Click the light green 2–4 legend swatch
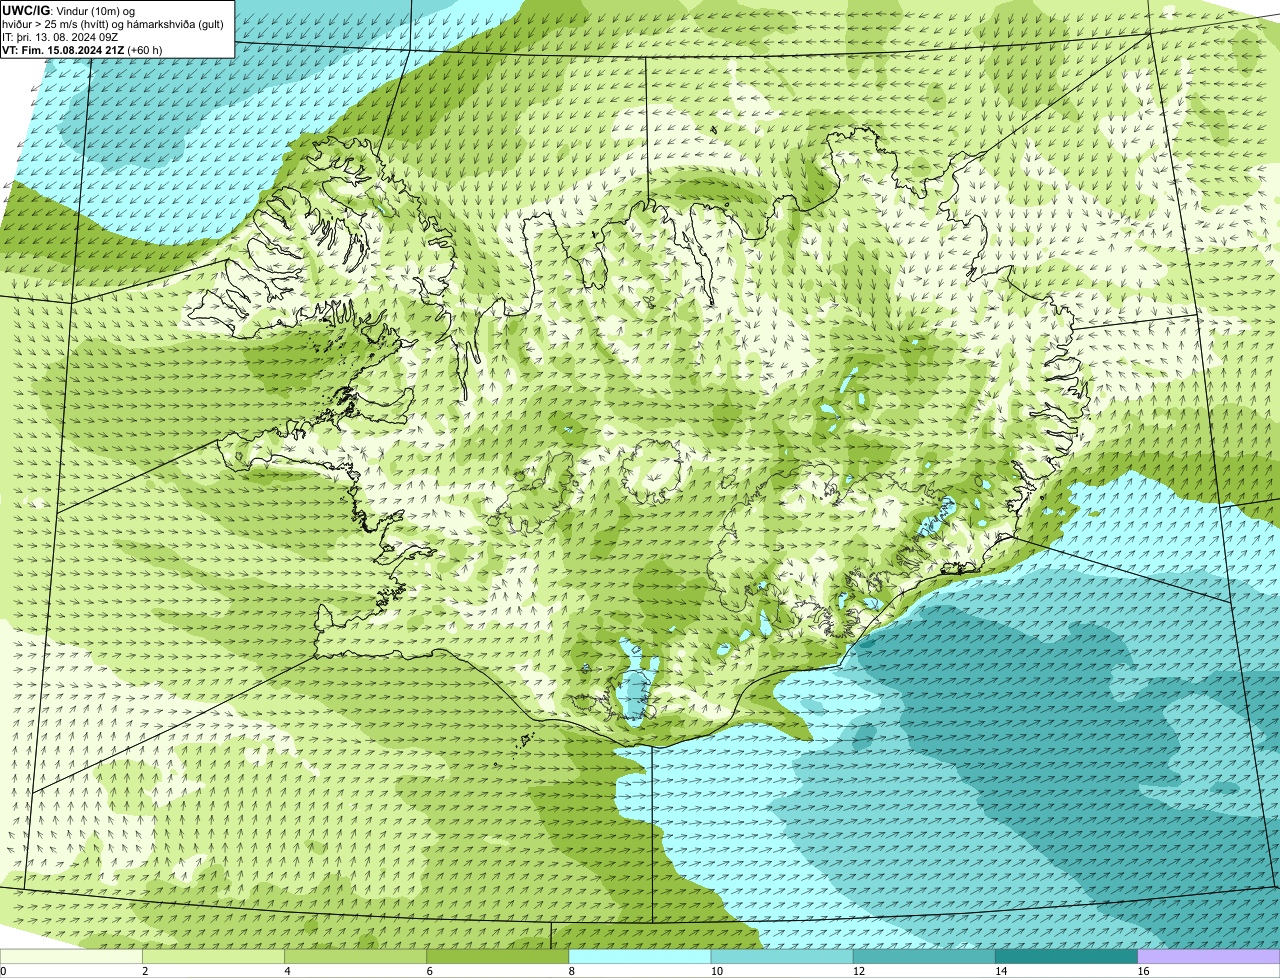The height and width of the screenshot is (978, 1280). point(213,957)
